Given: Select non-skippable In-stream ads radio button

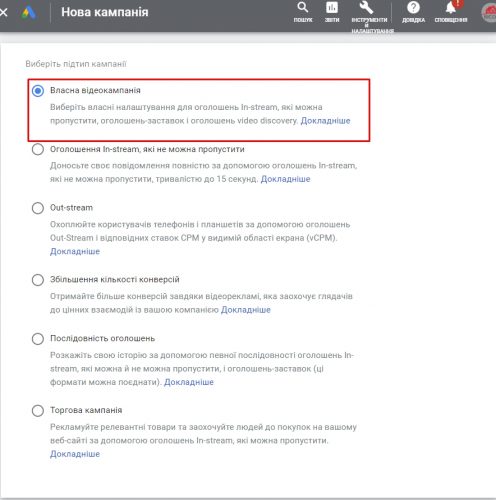Looking at the screenshot, I should click(38, 149).
